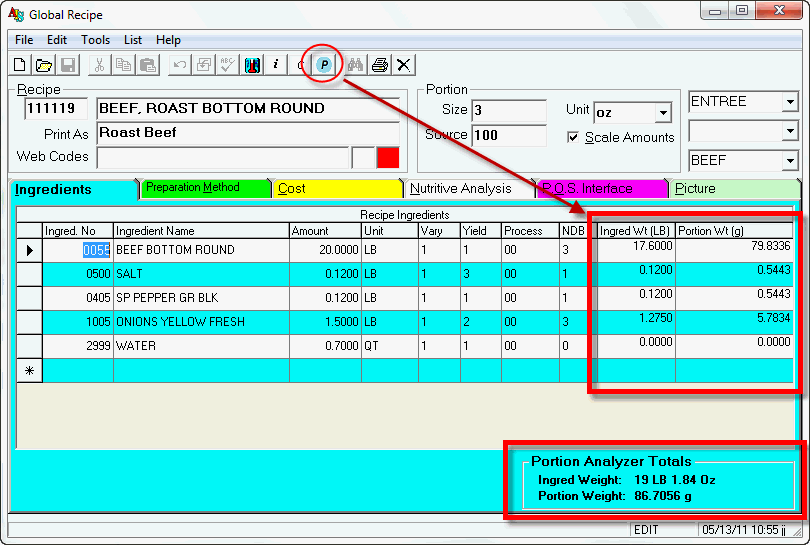Open the Edit menu

57,40
